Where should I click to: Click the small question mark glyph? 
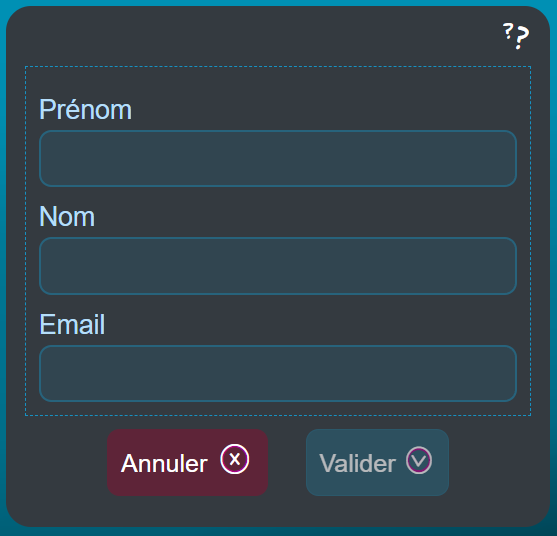pos(508,31)
